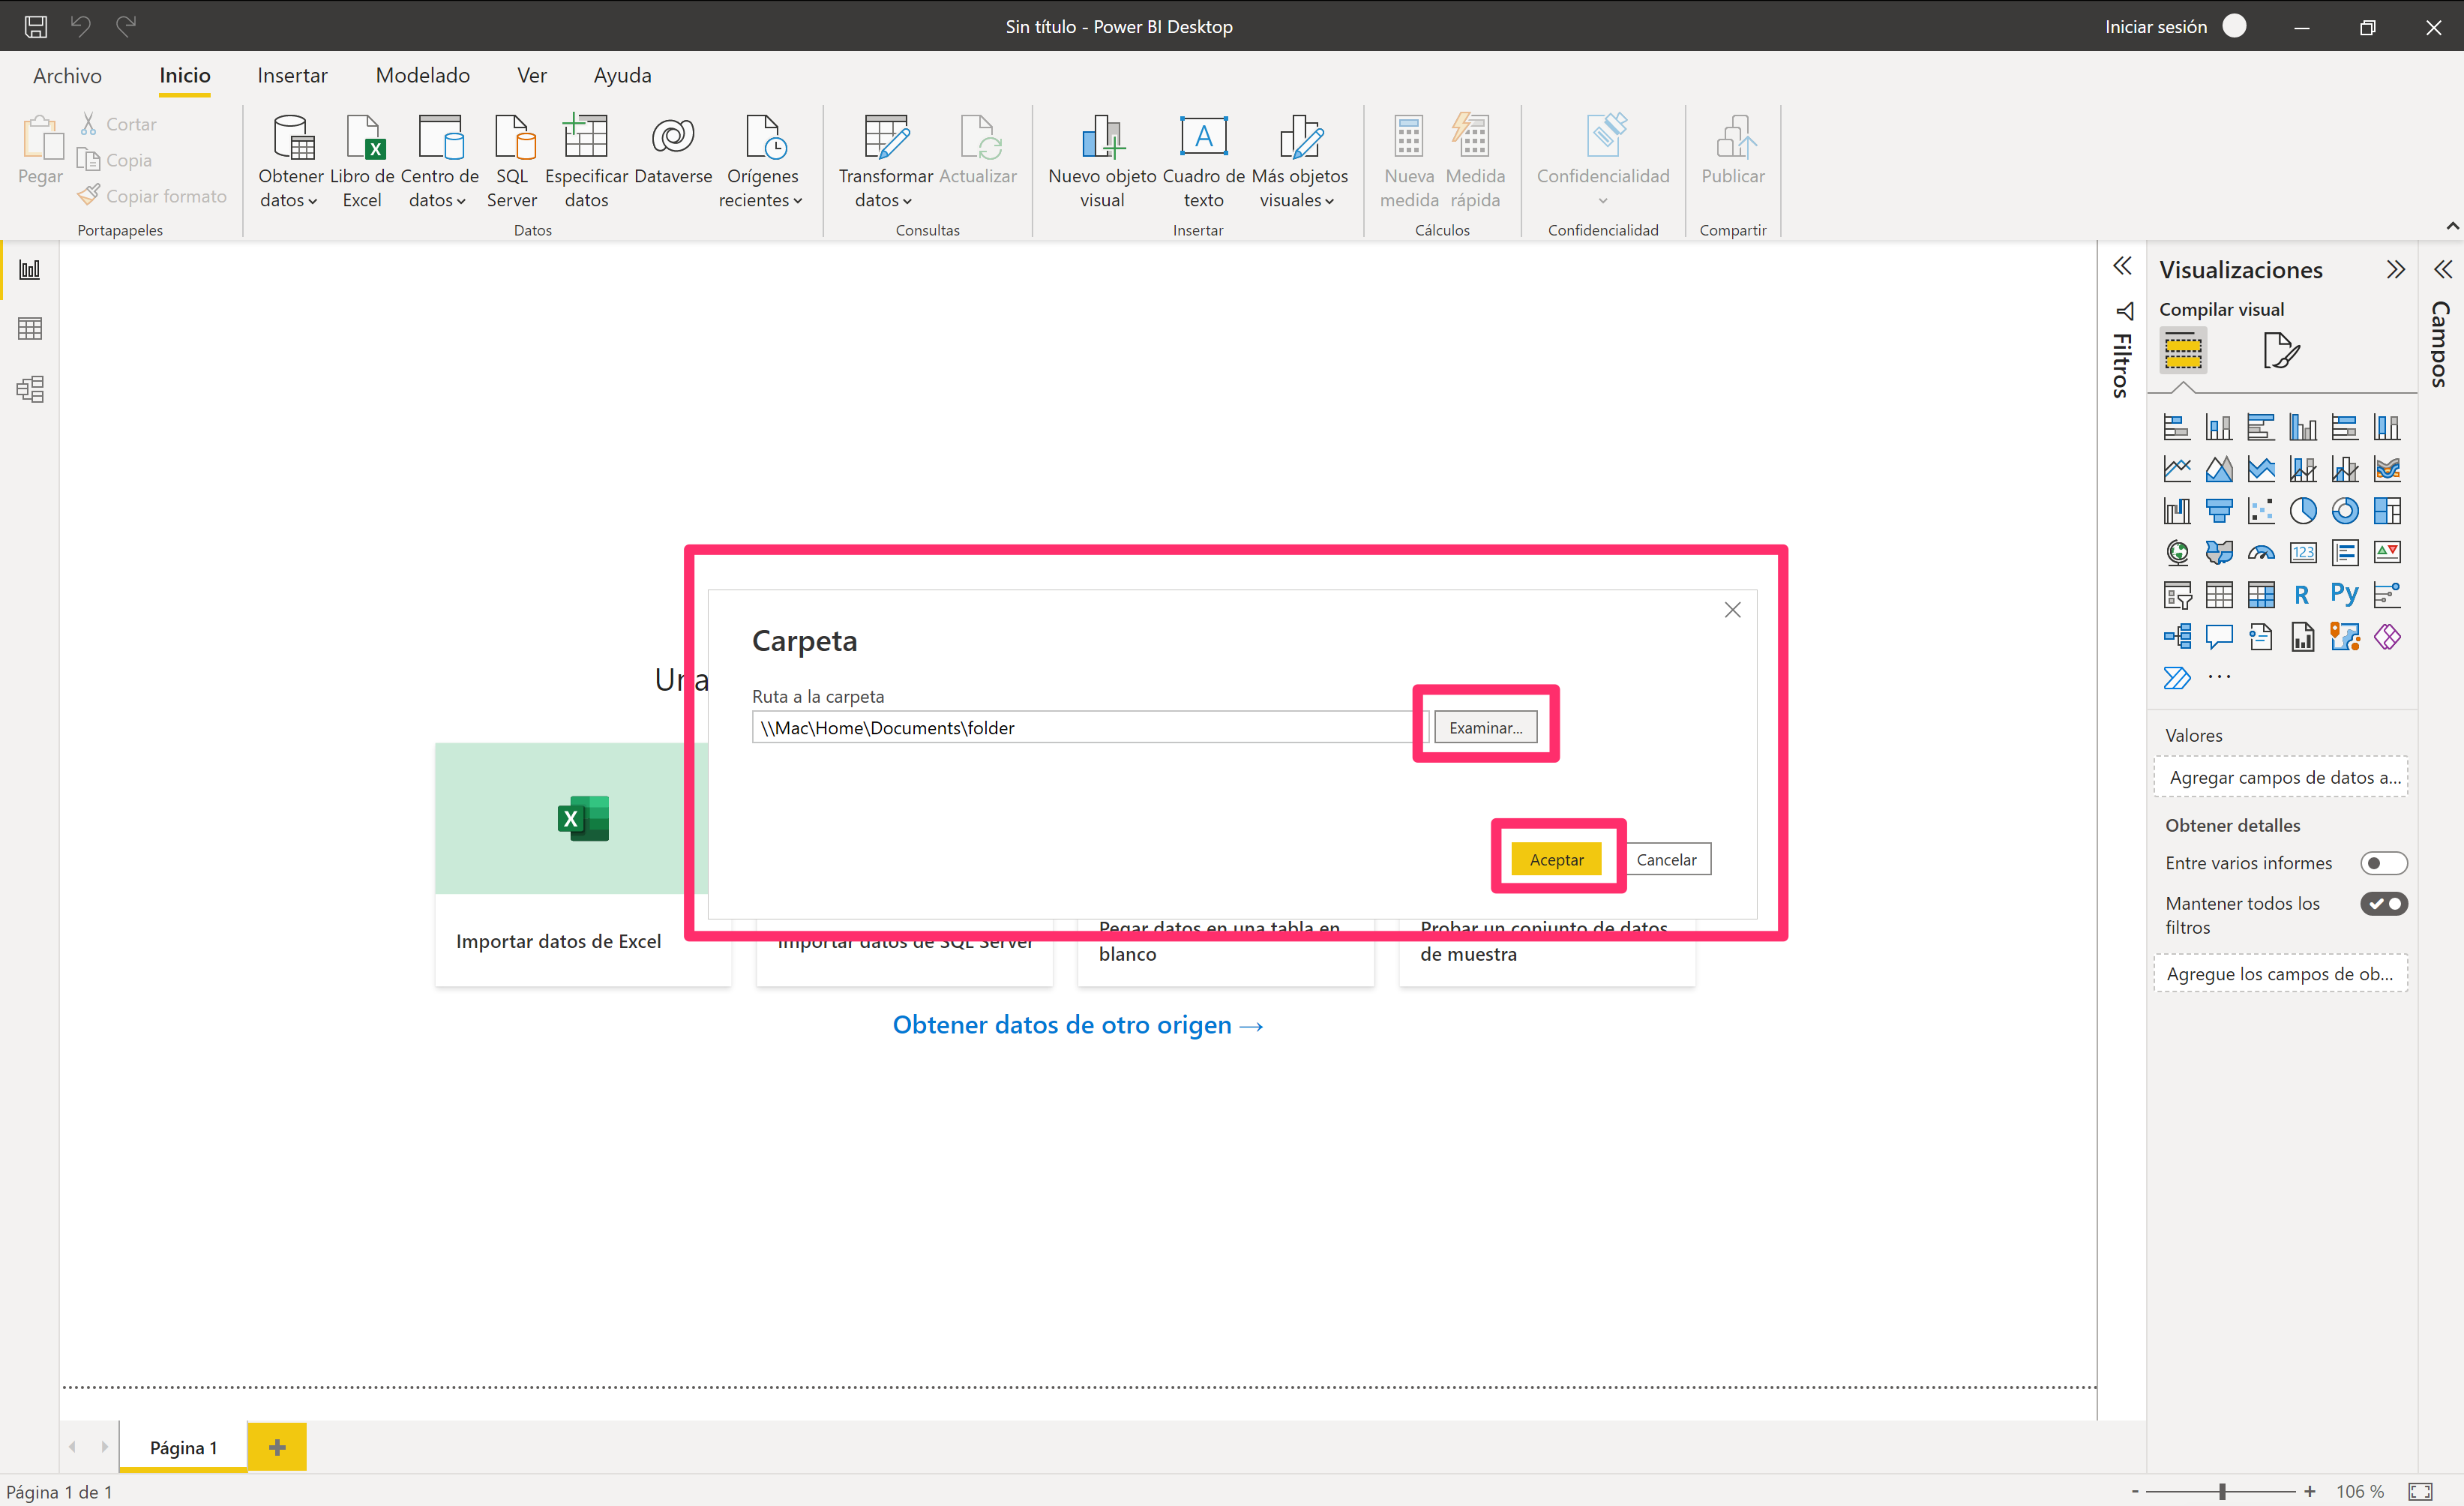
Task: Select the ribbon chart visual icon
Action: tap(2387, 469)
